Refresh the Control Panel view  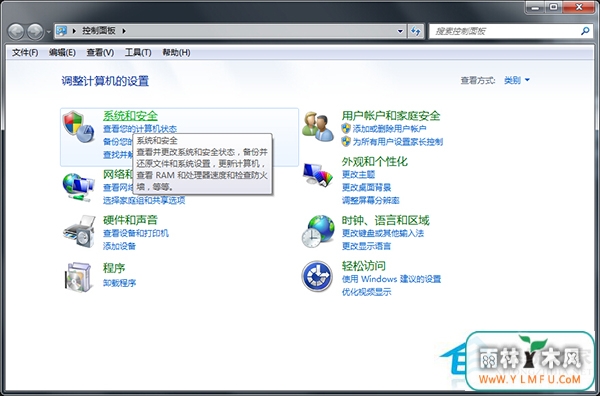coord(416,31)
